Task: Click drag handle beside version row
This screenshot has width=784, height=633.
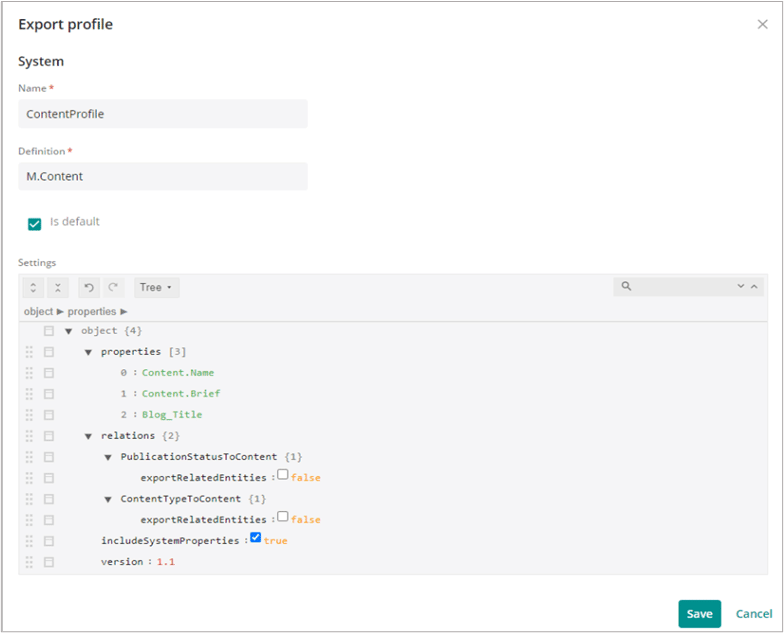Action: (29, 562)
